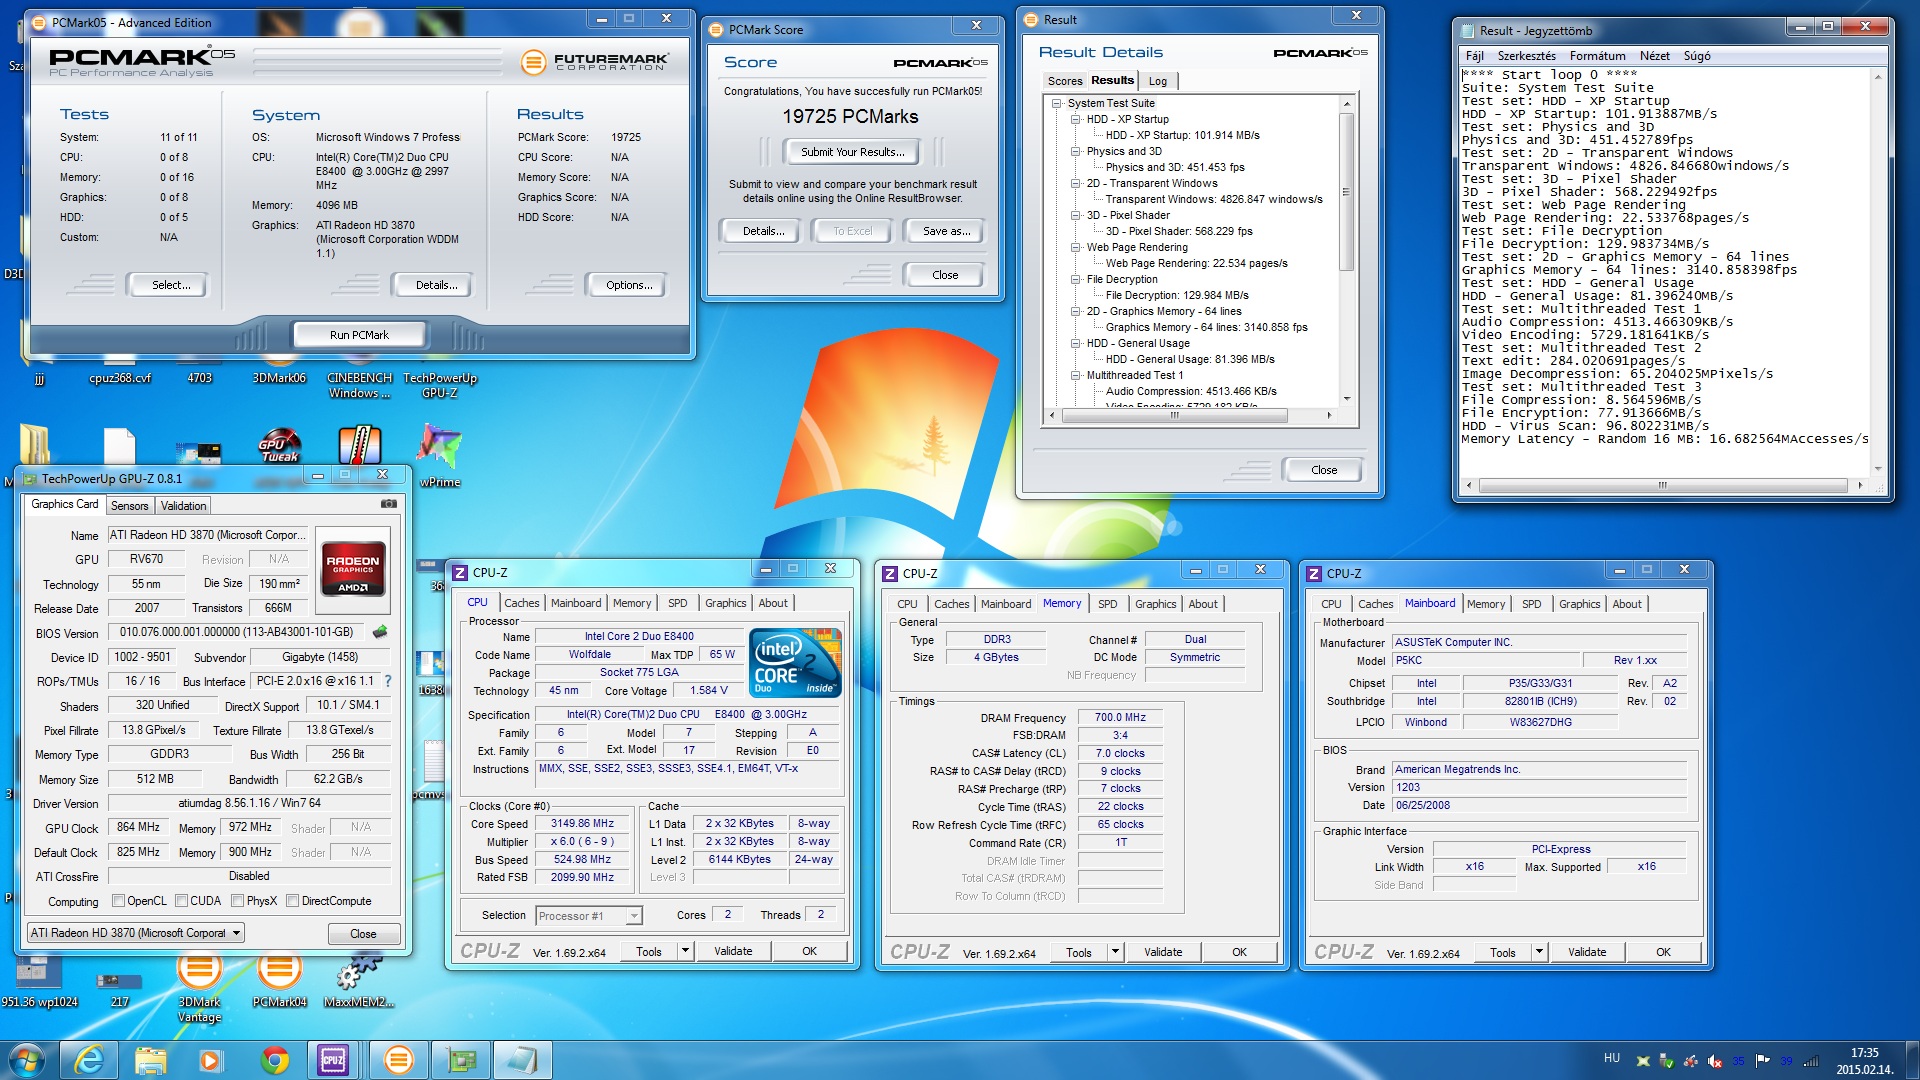Viewport: 1920px width, 1080px height.
Task: Click the taskbar clock showing 17:35
Action: (1864, 1060)
